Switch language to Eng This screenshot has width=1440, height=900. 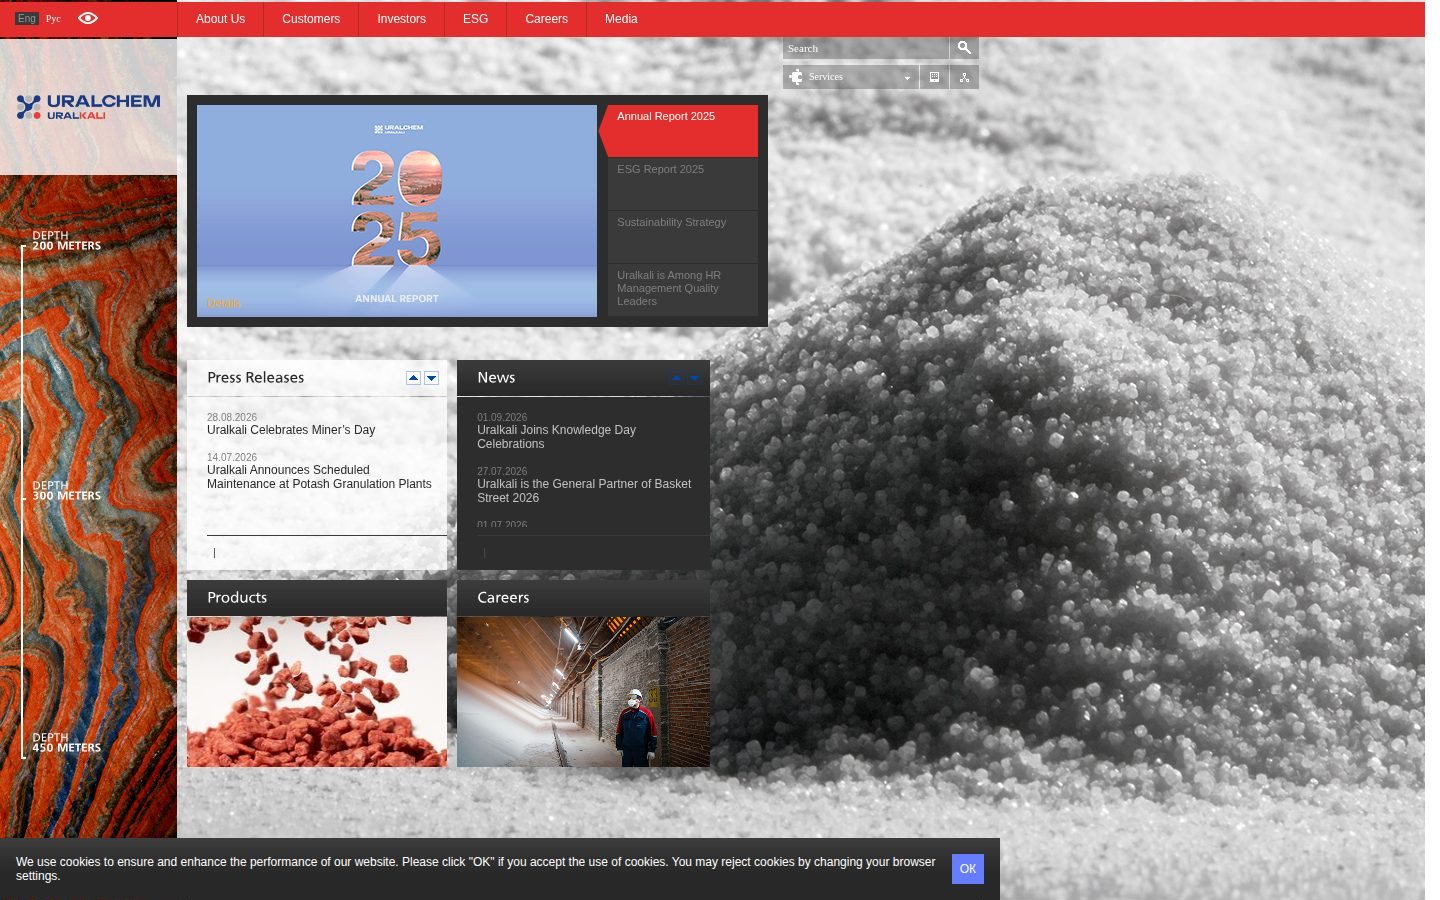pos(27,19)
